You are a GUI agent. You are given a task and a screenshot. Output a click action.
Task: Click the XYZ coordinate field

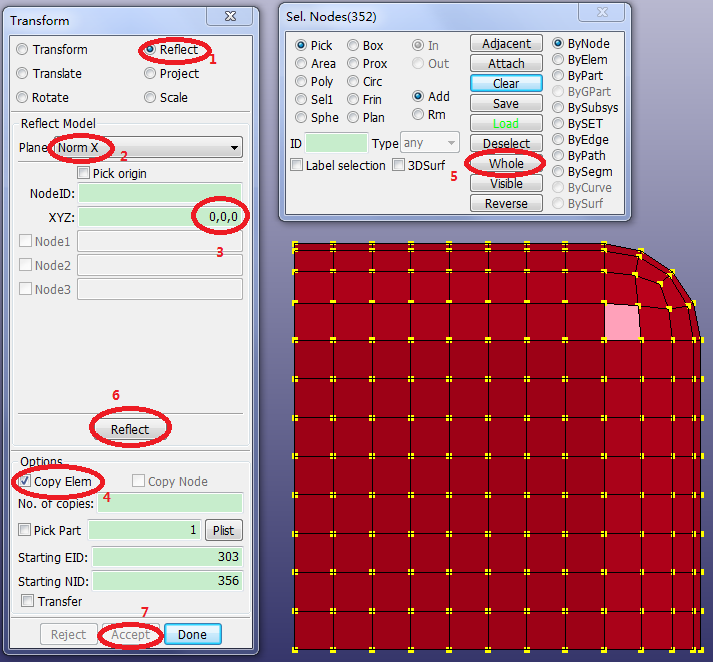pyautogui.click(x=160, y=217)
